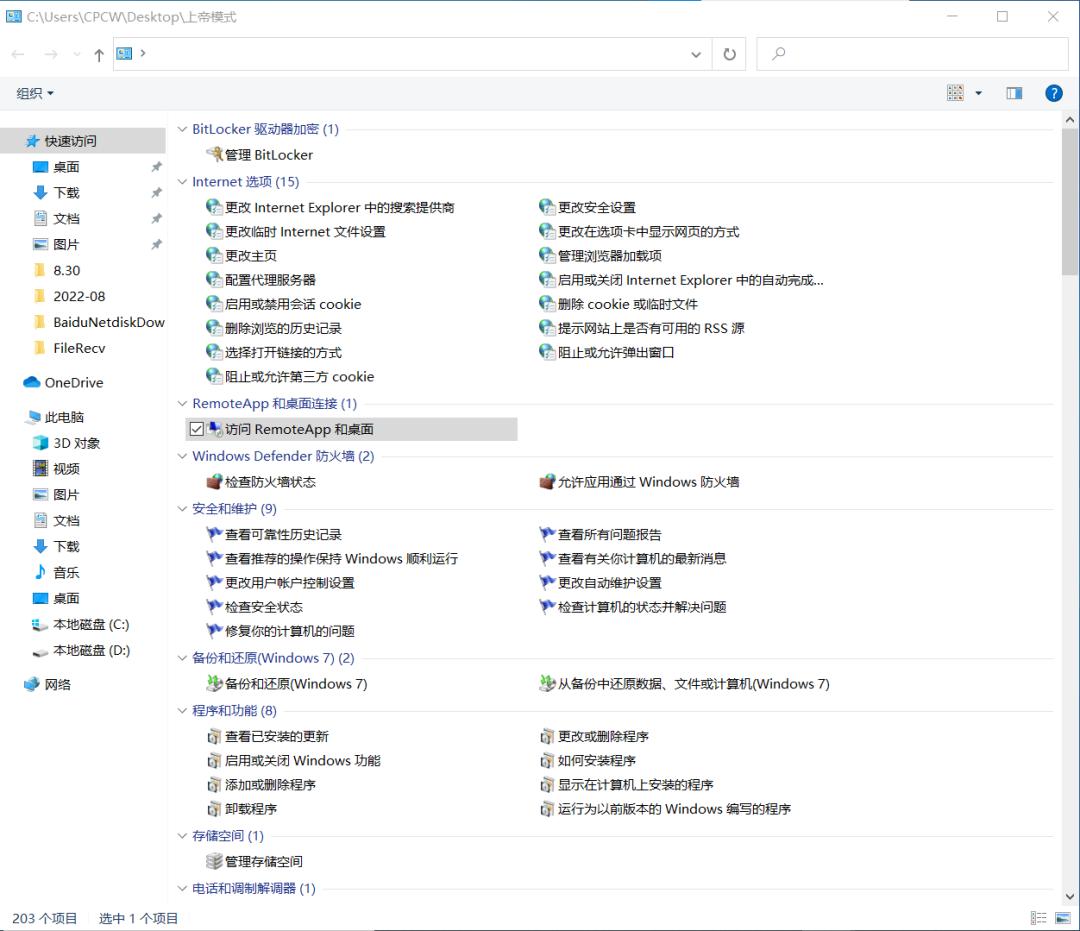Collapse the 电话和调制解调器 group
Image resolution: width=1080 pixels, height=931 pixels.
[x=182, y=888]
